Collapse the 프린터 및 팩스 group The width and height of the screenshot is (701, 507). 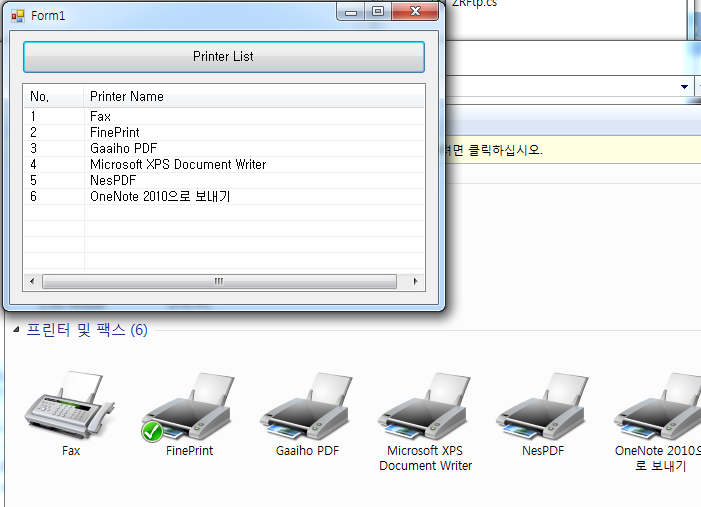point(16,330)
